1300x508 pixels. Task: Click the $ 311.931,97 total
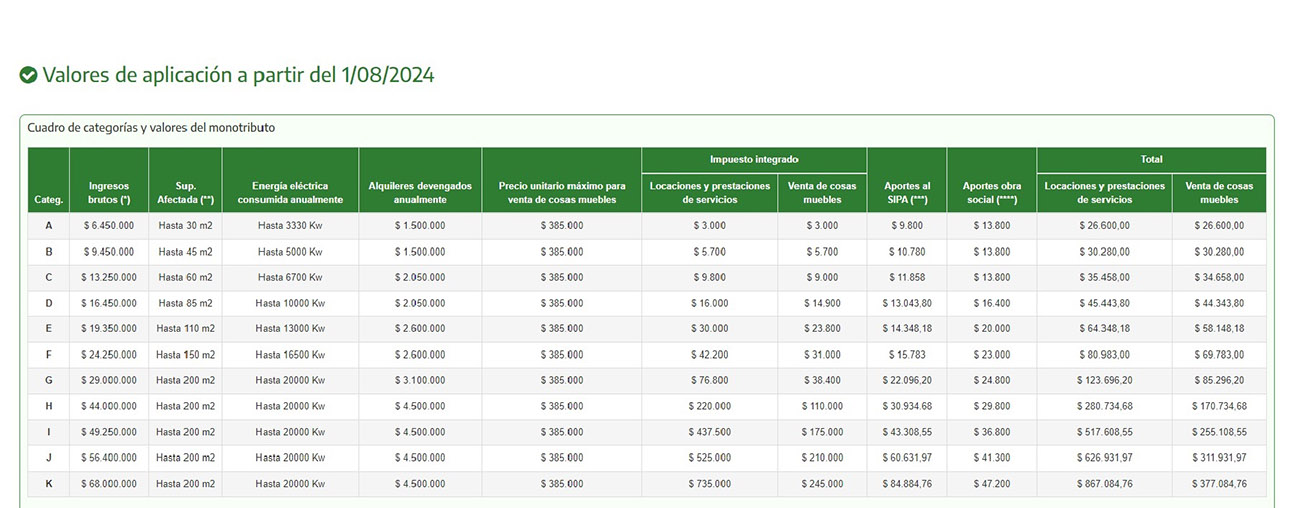point(1220,458)
